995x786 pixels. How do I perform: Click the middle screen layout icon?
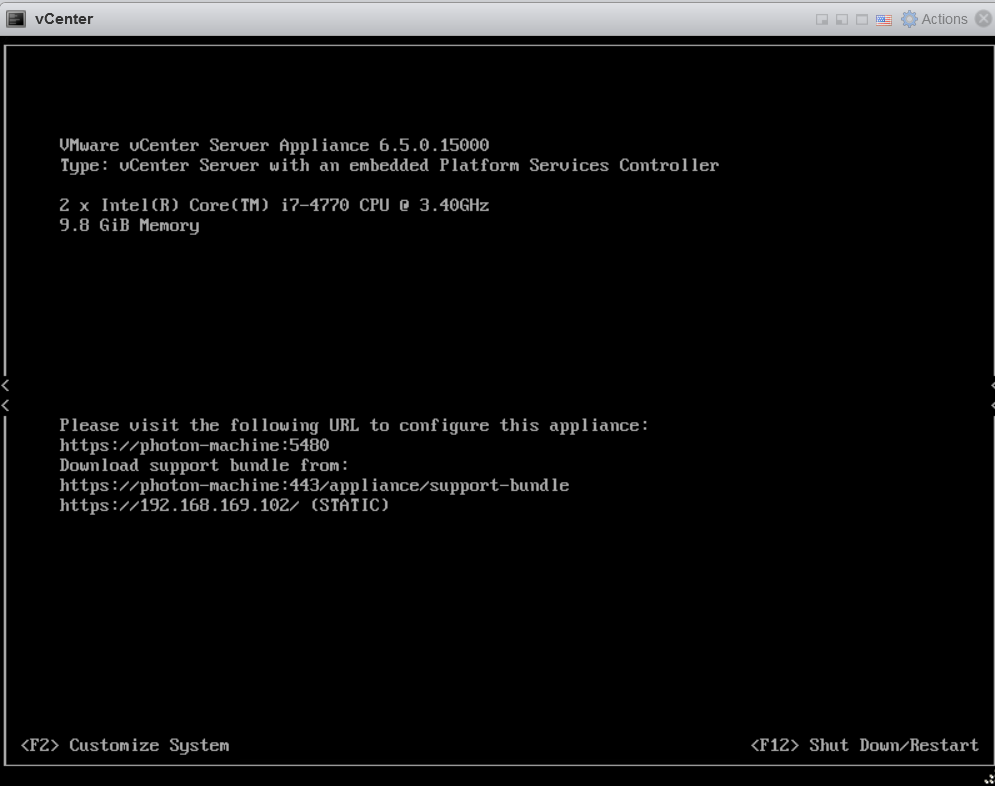(841, 19)
